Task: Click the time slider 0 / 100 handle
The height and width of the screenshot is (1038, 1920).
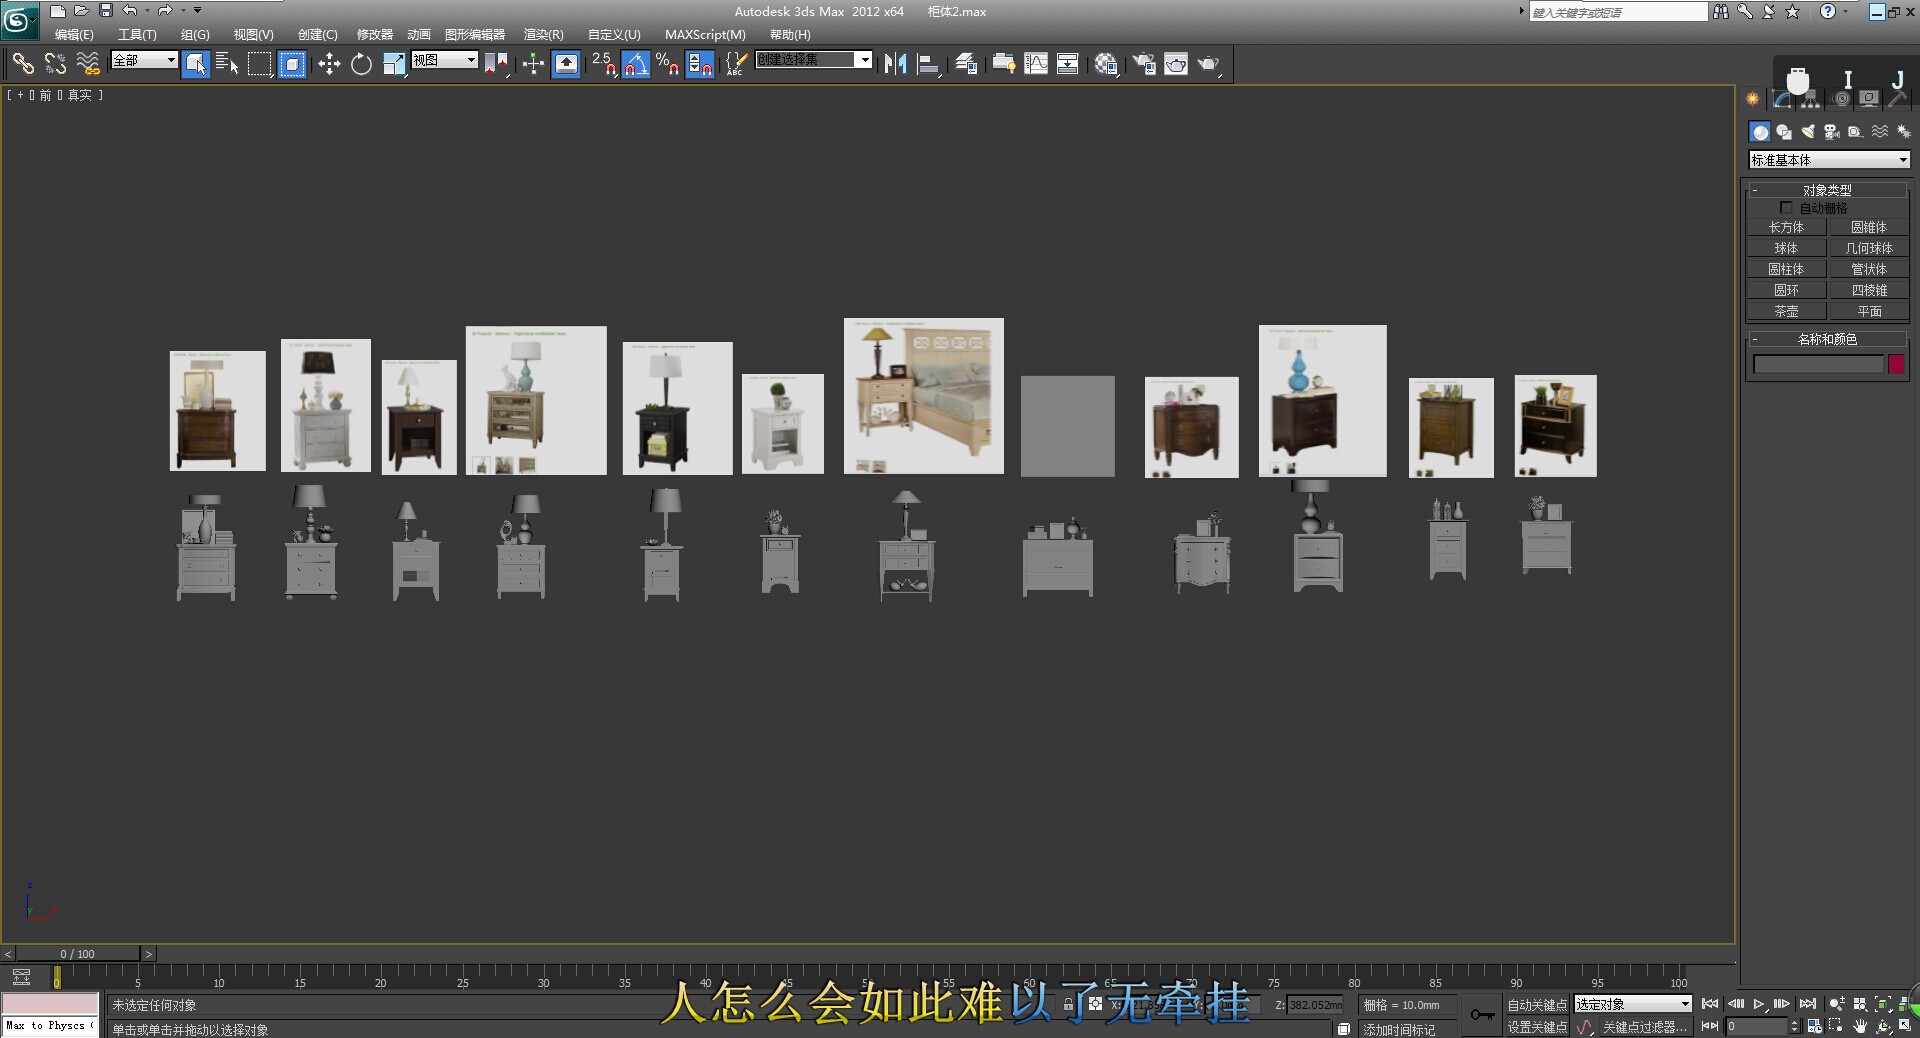Action: tap(77, 954)
